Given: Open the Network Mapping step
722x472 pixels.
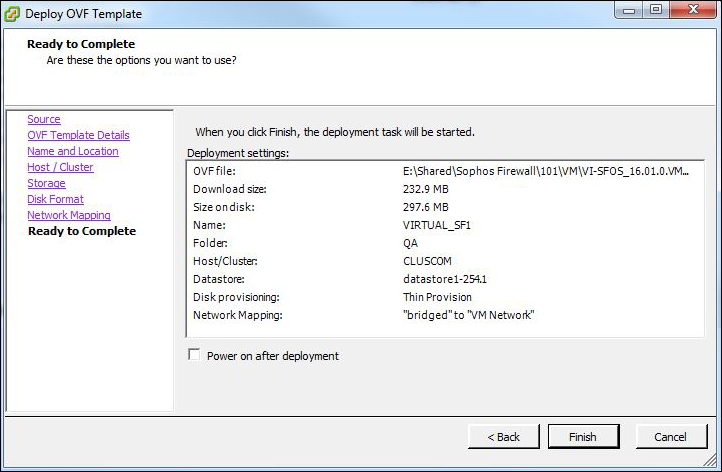Looking at the screenshot, I should point(69,215).
